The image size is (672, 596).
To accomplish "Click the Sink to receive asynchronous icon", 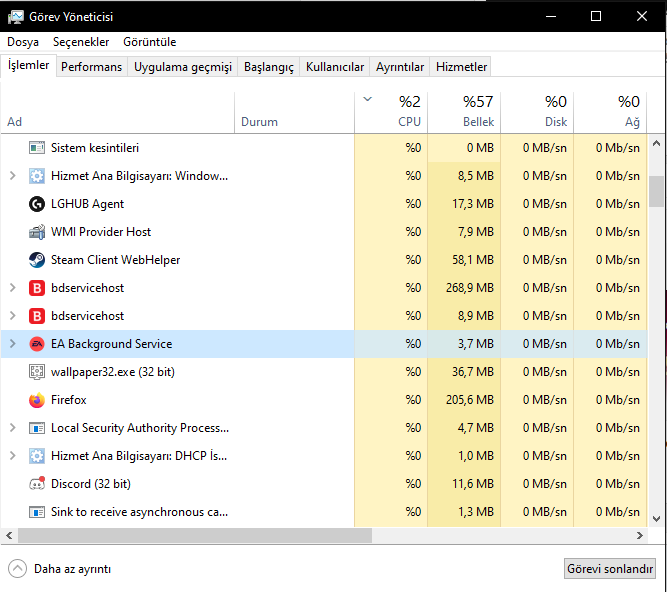I will [37, 512].
